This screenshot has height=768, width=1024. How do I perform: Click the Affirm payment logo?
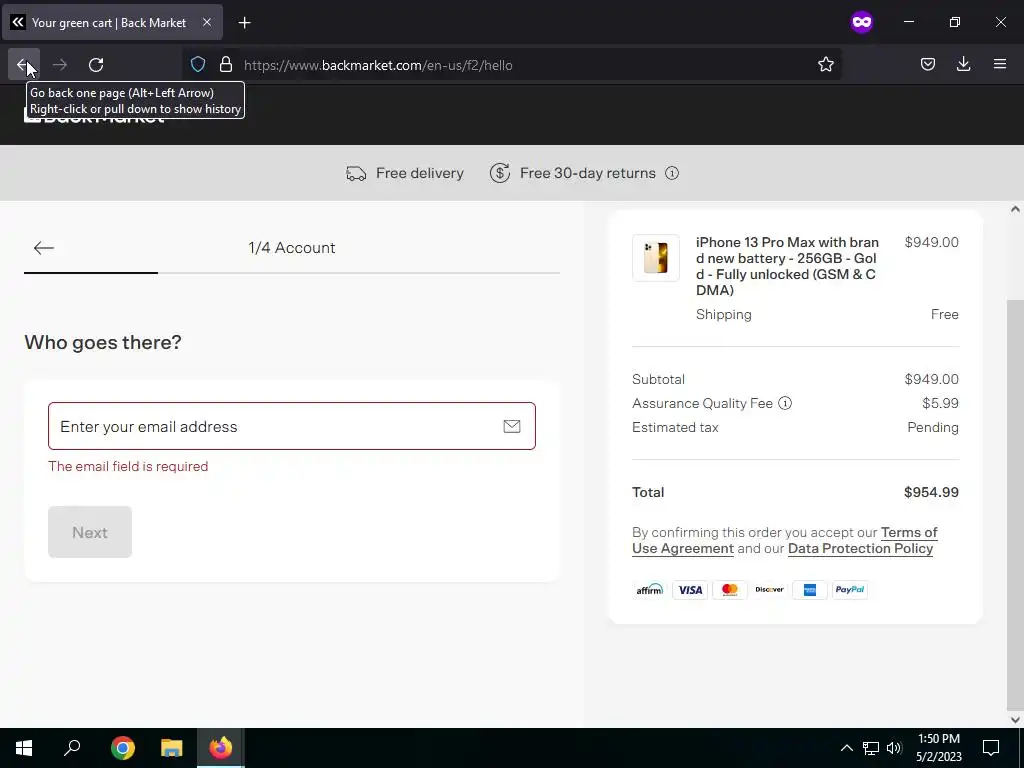coord(650,590)
